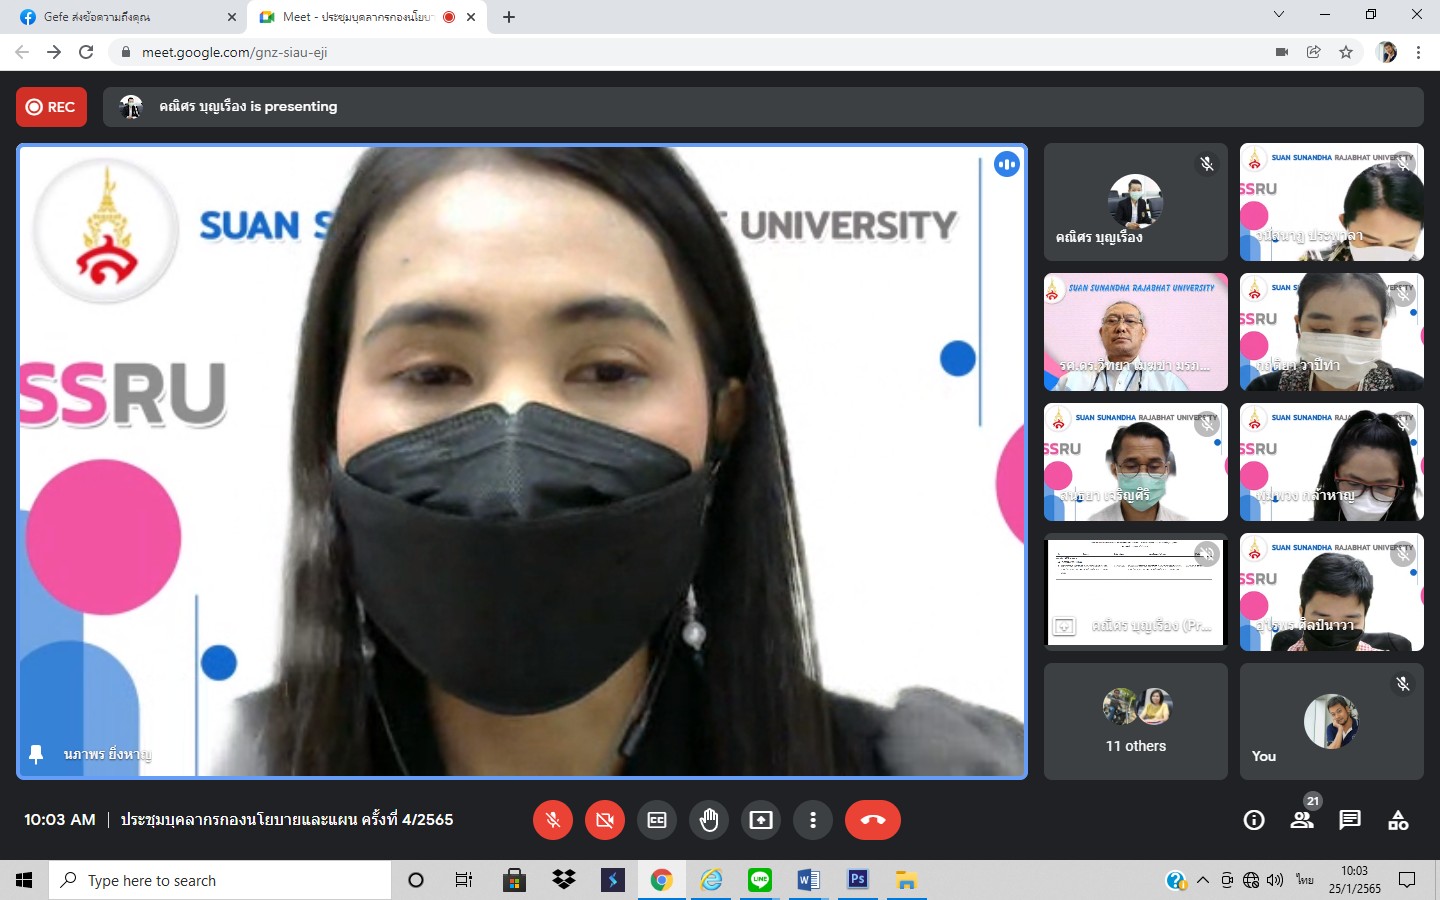1440x900 pixels.
Task: Open a new browser tab
Action: click(x=509, y=17)
